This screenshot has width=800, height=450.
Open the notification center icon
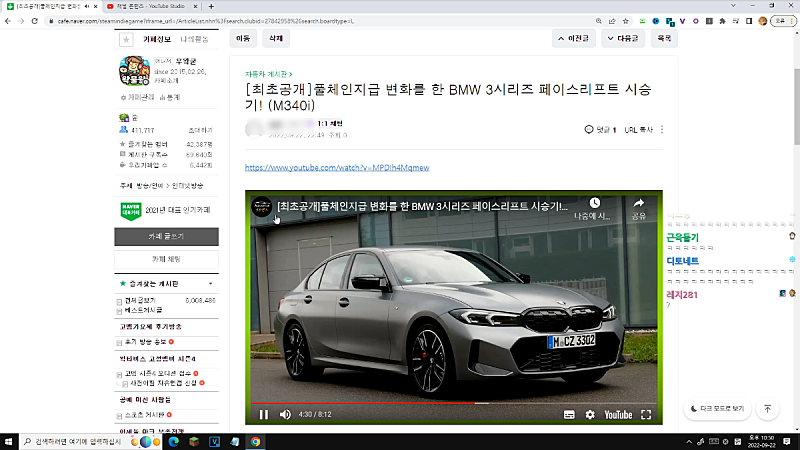pos(787,441)
